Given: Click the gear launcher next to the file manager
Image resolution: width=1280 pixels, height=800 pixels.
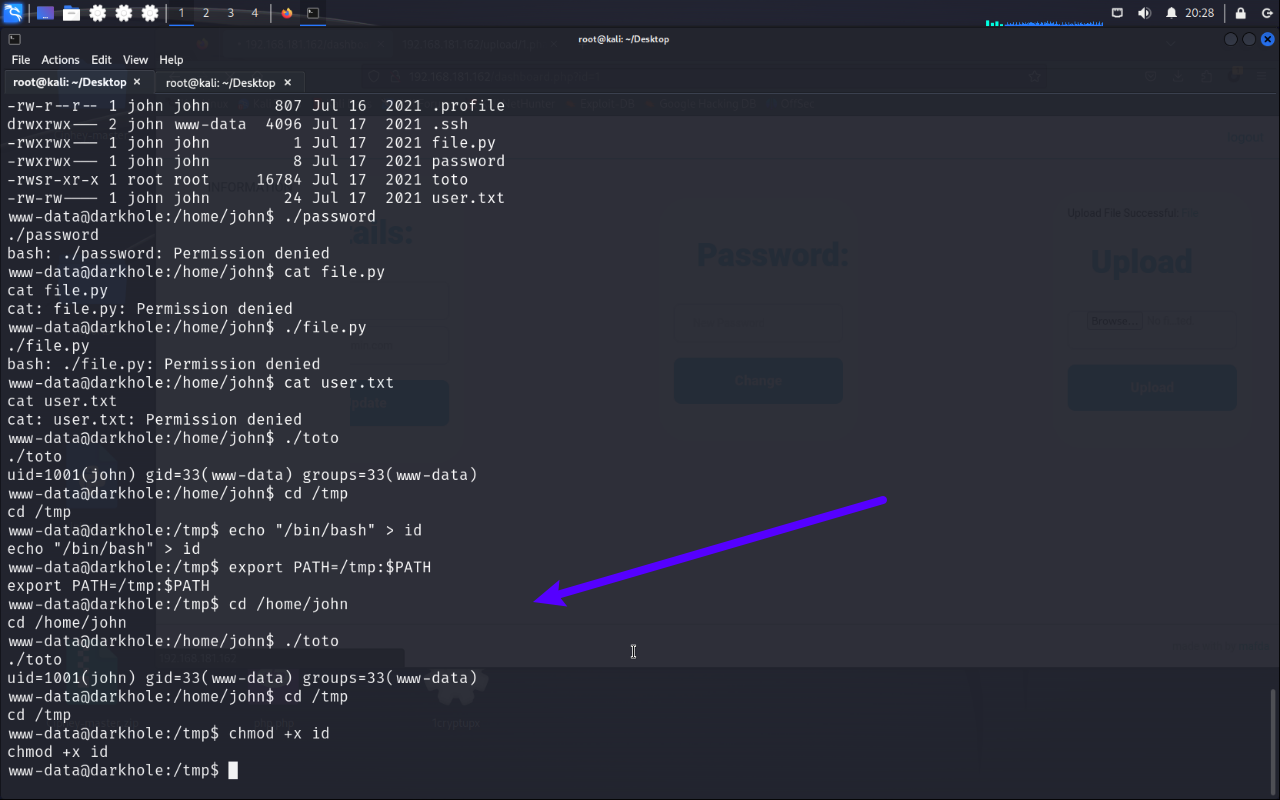Looking at the screenshot, I should point(98,13).
